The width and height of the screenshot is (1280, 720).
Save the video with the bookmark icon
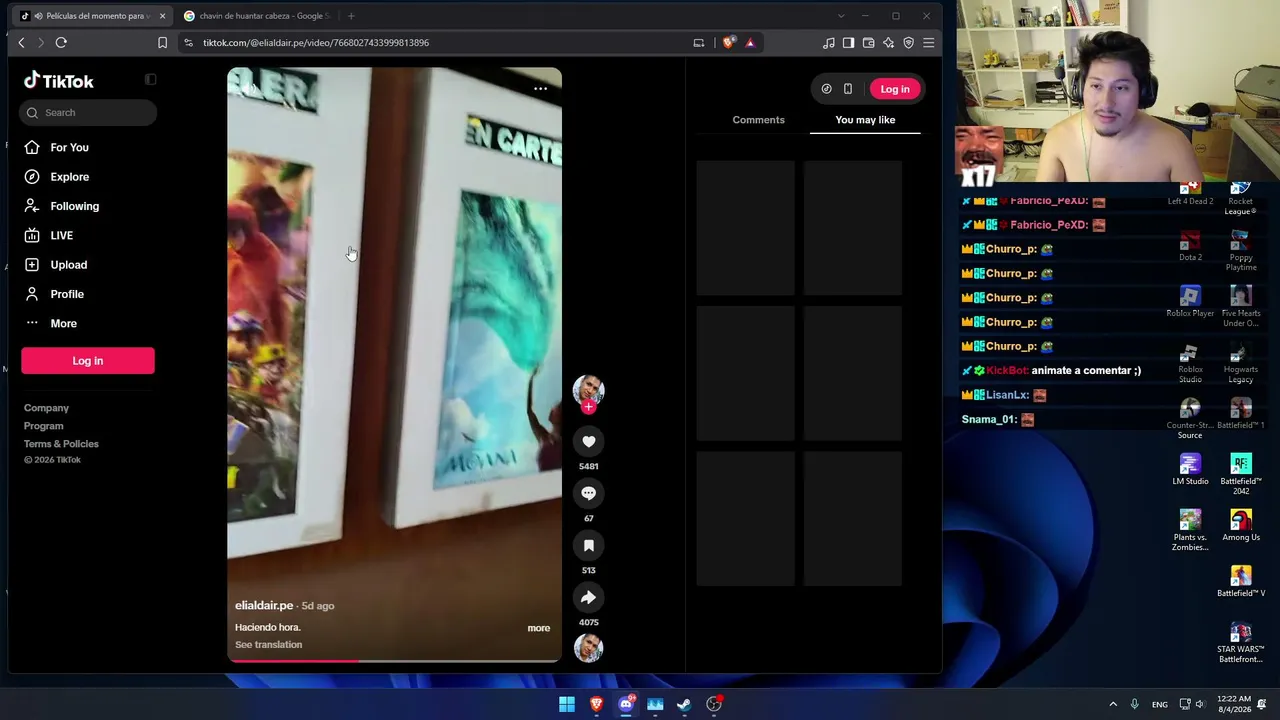click(588, 545)
